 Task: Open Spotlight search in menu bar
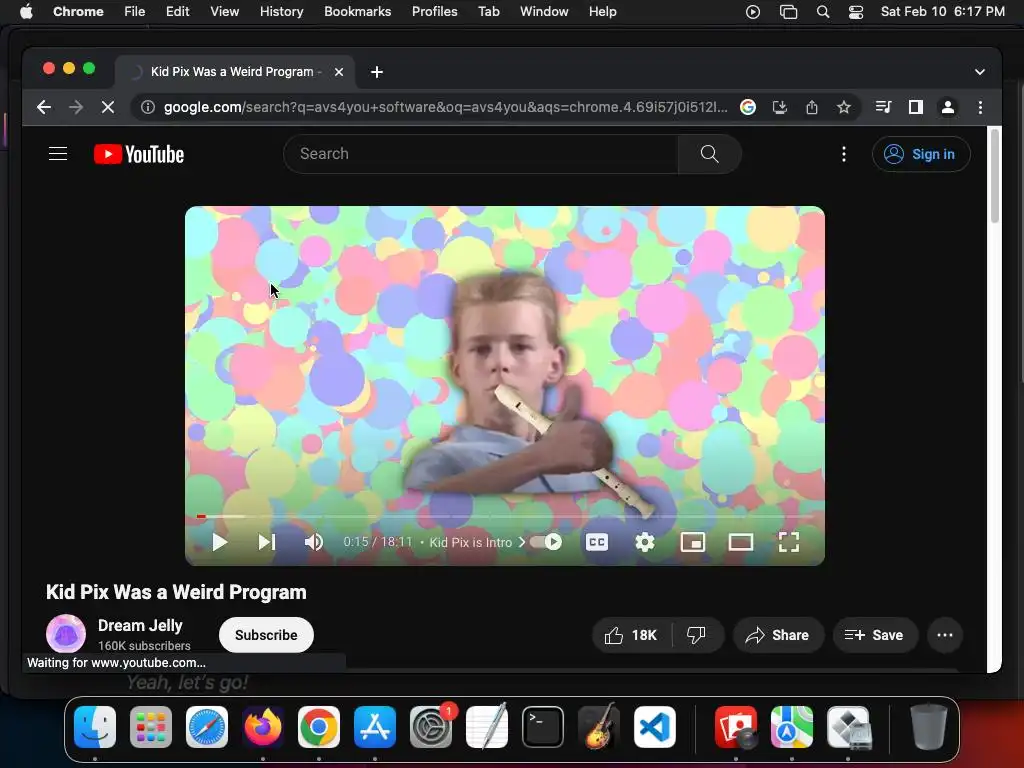[x=823, y=12]
